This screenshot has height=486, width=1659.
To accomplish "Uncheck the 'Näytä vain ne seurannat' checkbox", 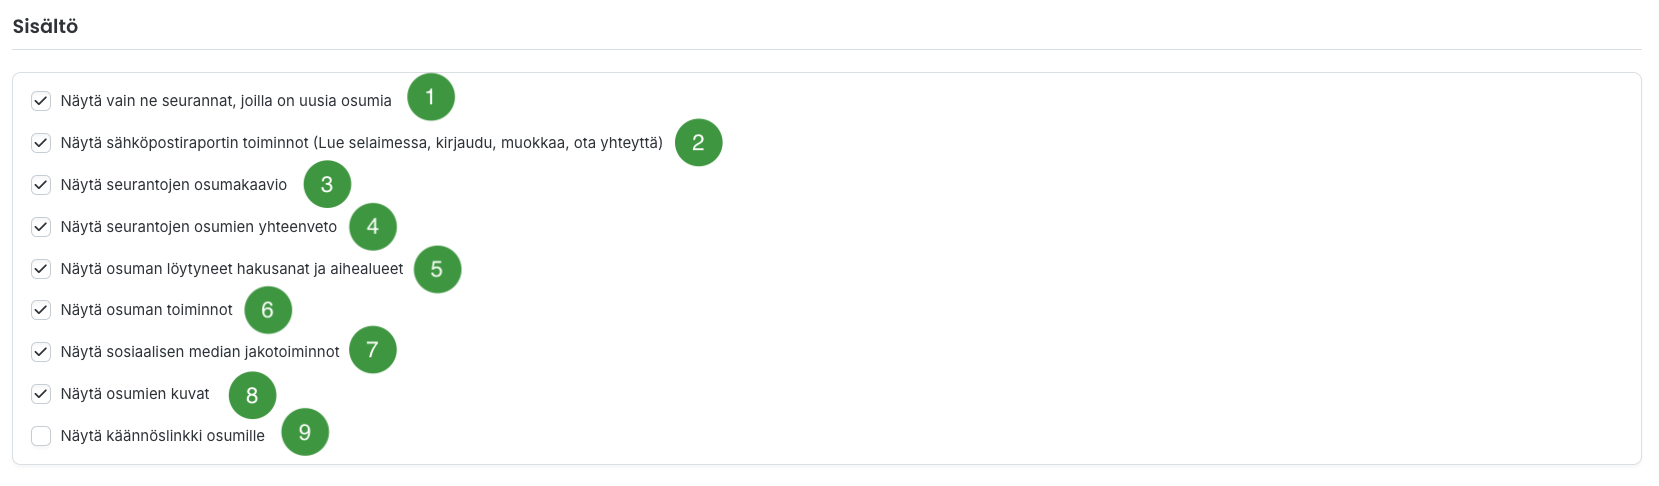I will 41,101.
